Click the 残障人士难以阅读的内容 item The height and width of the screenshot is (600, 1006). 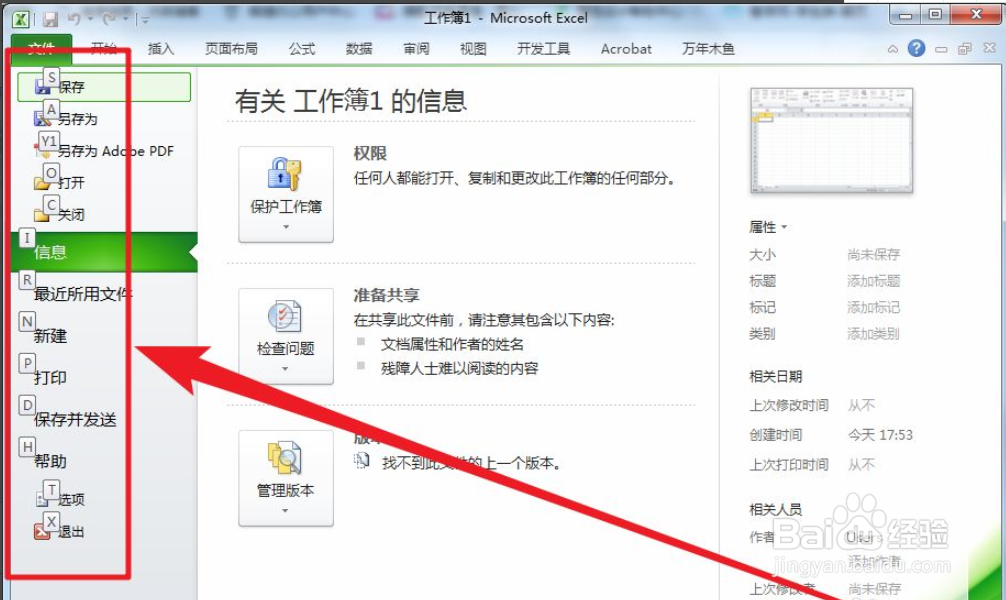click(x=459, y=368)
